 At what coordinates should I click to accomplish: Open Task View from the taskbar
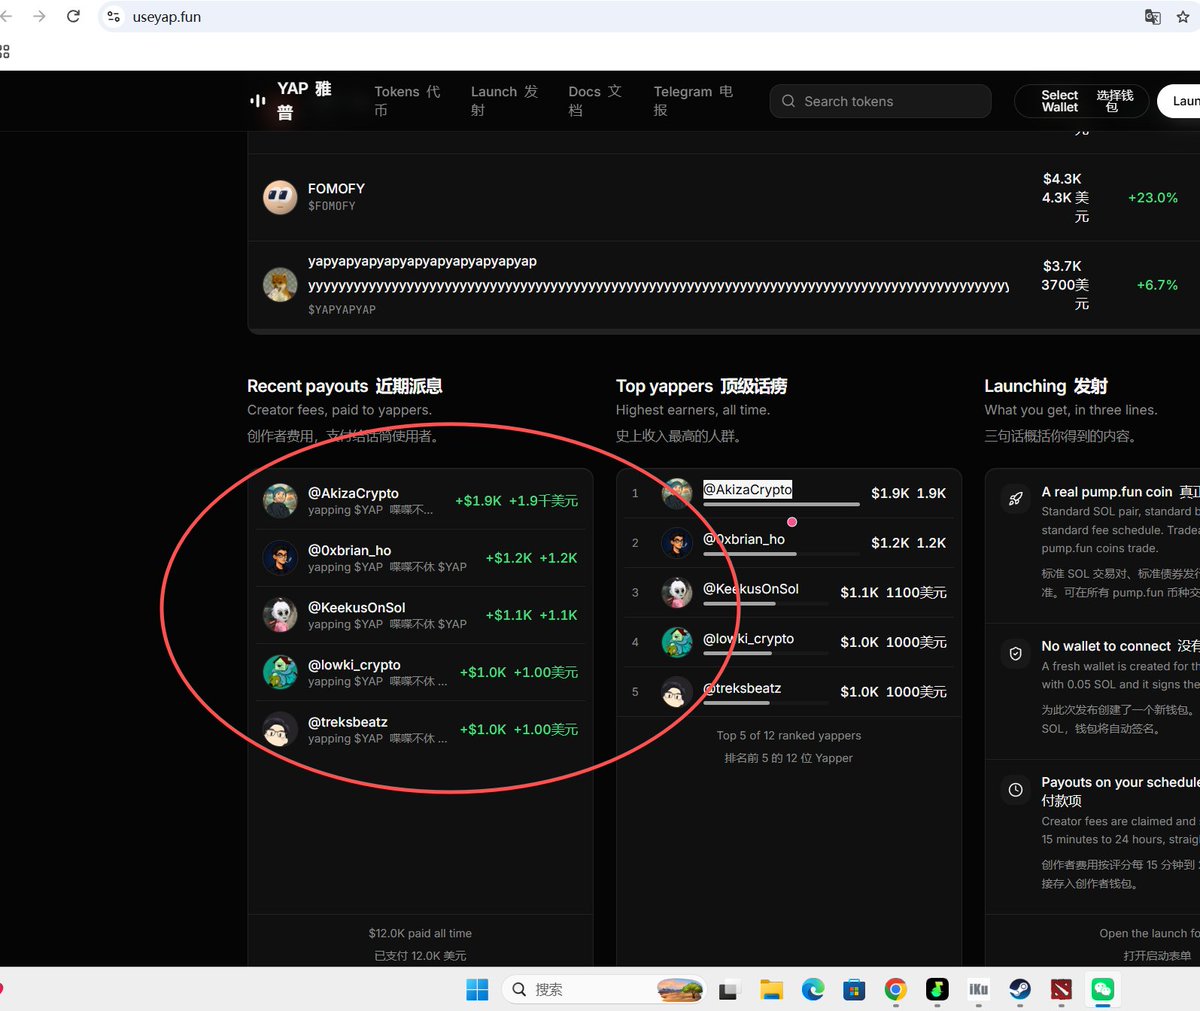point(729,989)
